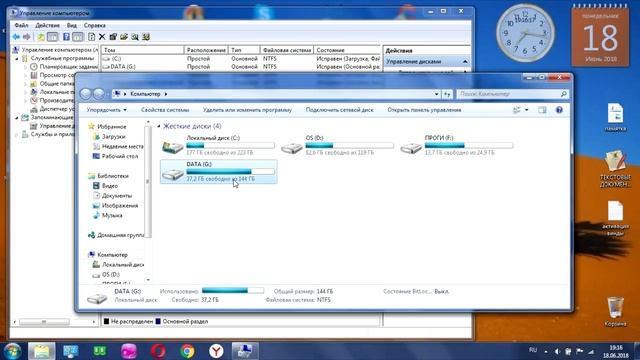The width and height of the screenshot is (640, 360).
Task: Select the (C:) row in Disk Management list
Action: tap(241, 58)
